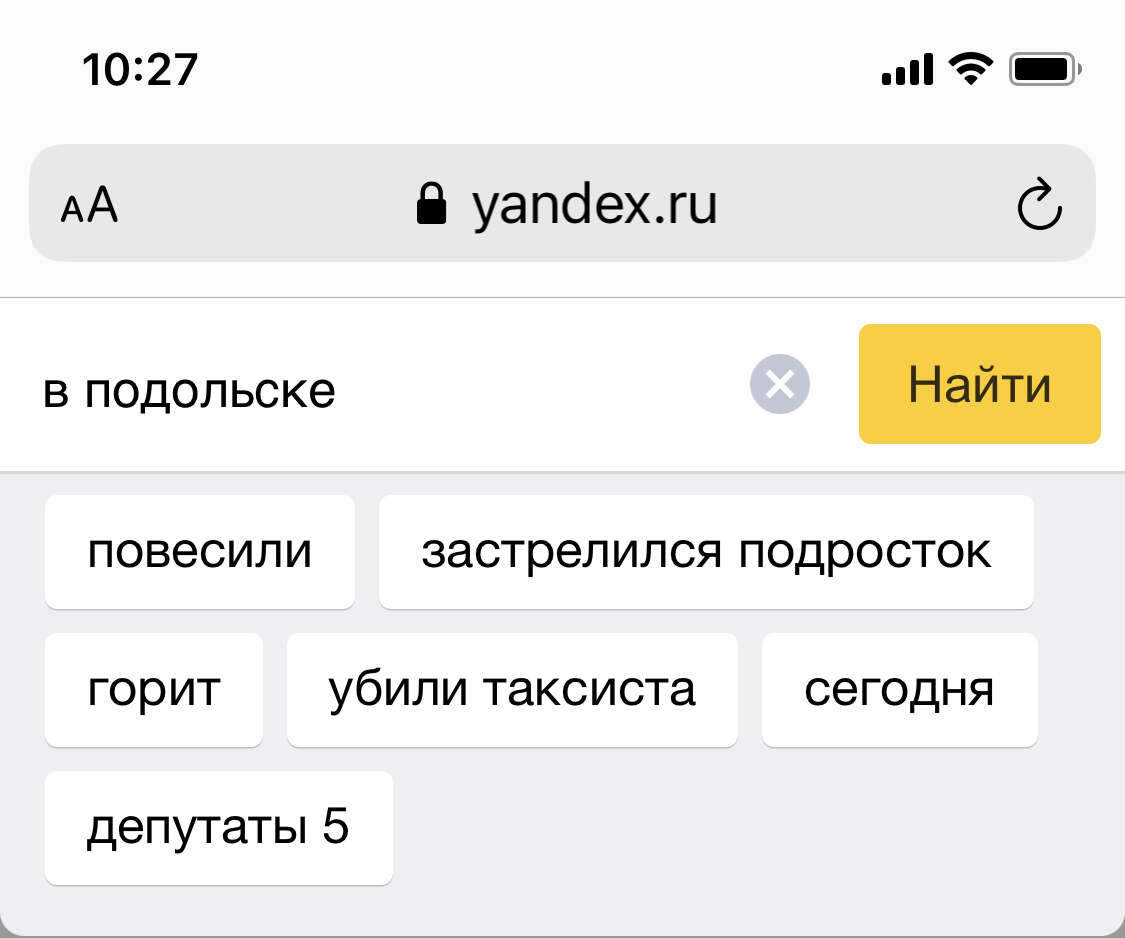The height and width of the screenshot is (938, 1125).
Task: Choose the 'повесили' suggestion chip
Action: 199,552
